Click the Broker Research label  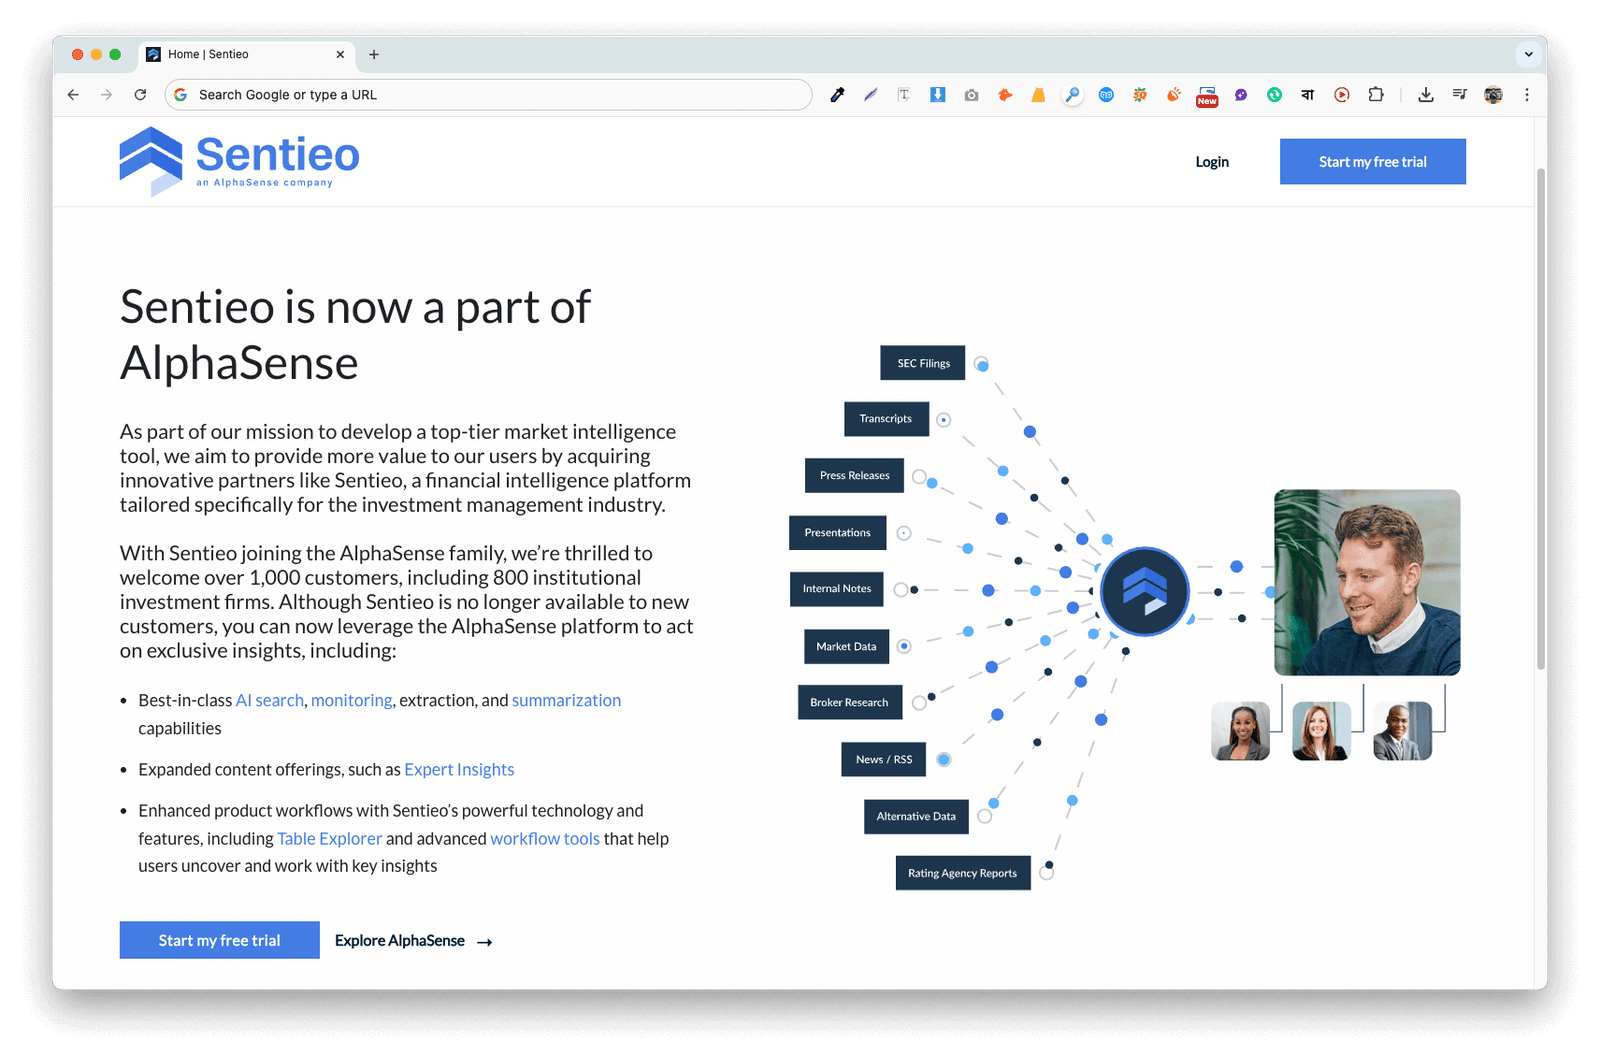[849, 703]
